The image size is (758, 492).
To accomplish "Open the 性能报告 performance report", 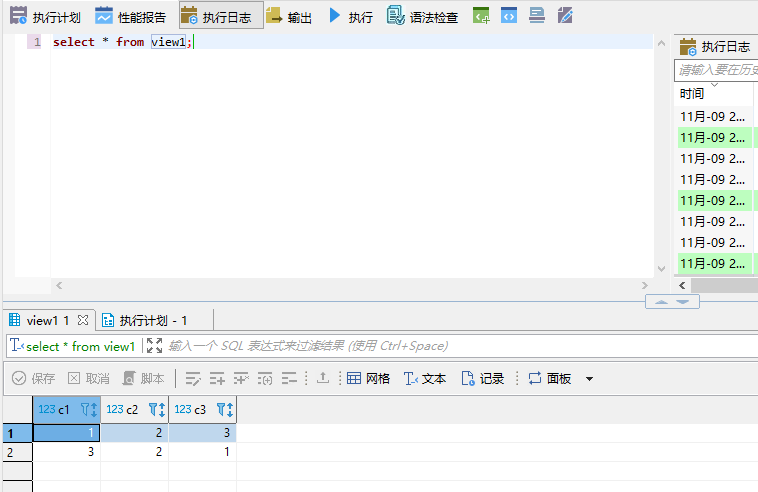I will point(131,17).
